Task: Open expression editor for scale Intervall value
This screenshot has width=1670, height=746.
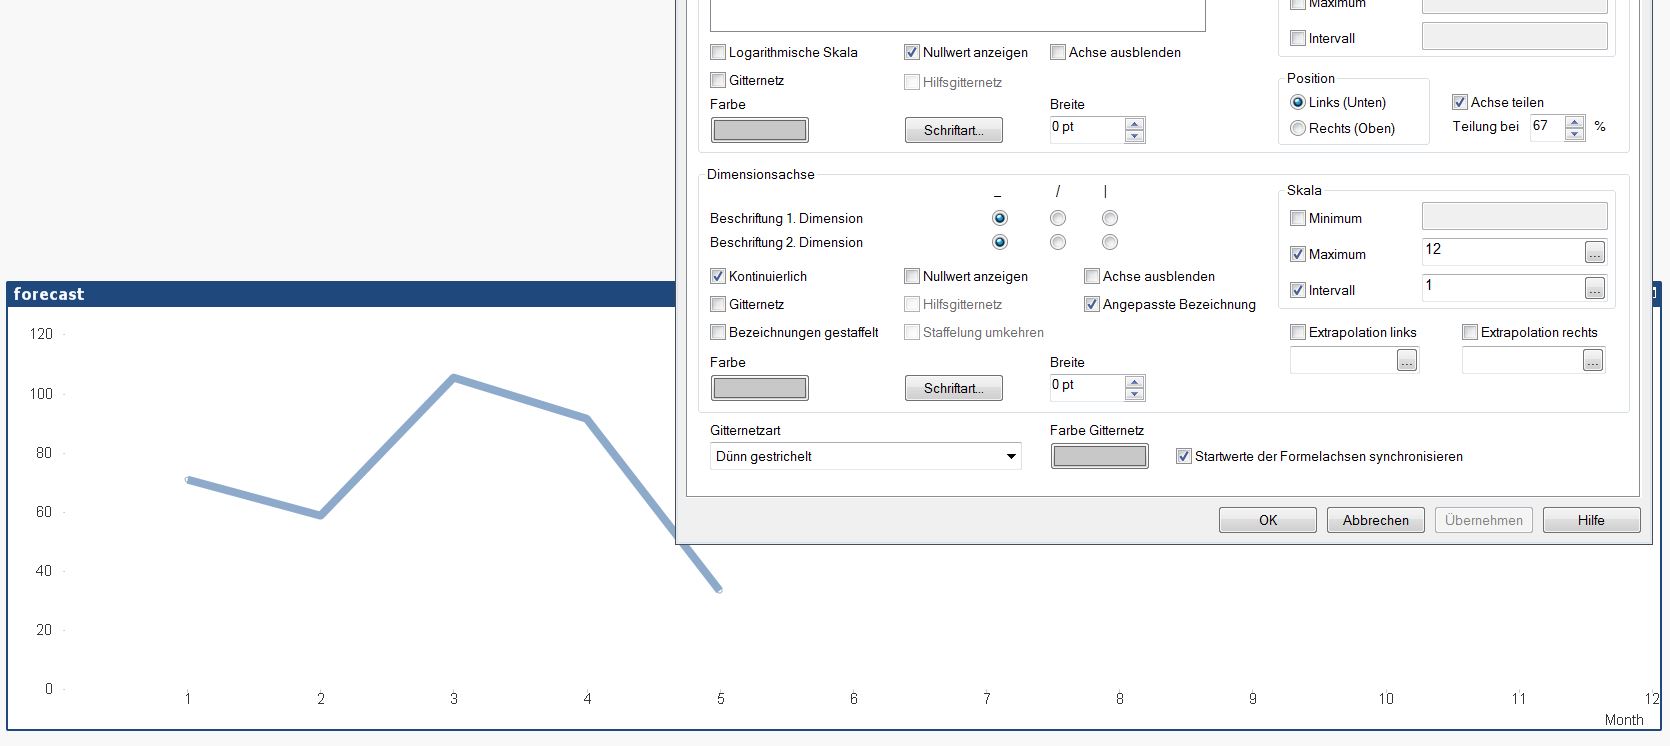Action: pyautogui.click(x=1594, y=289)
